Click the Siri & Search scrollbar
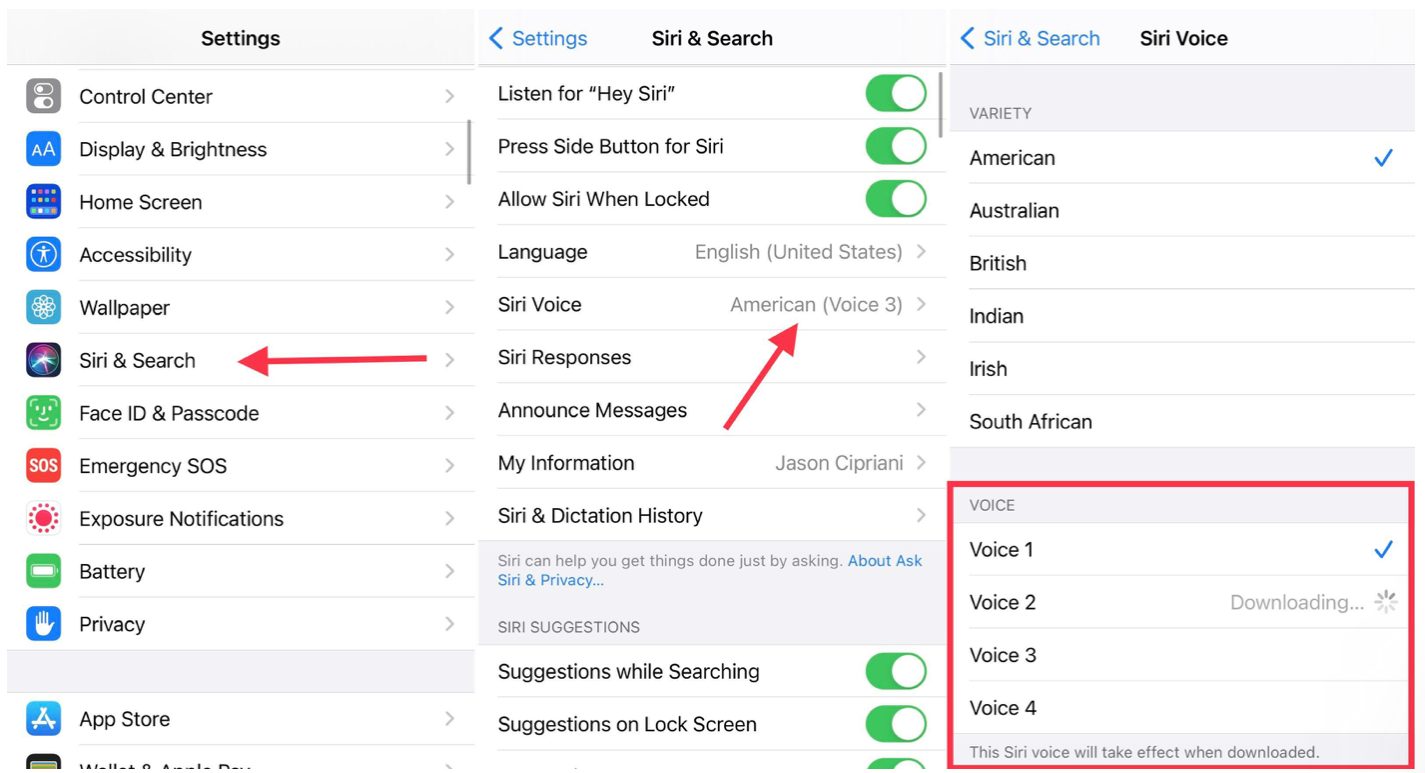This screenshot has width=1425, height=773. click(x=942, y=104)
